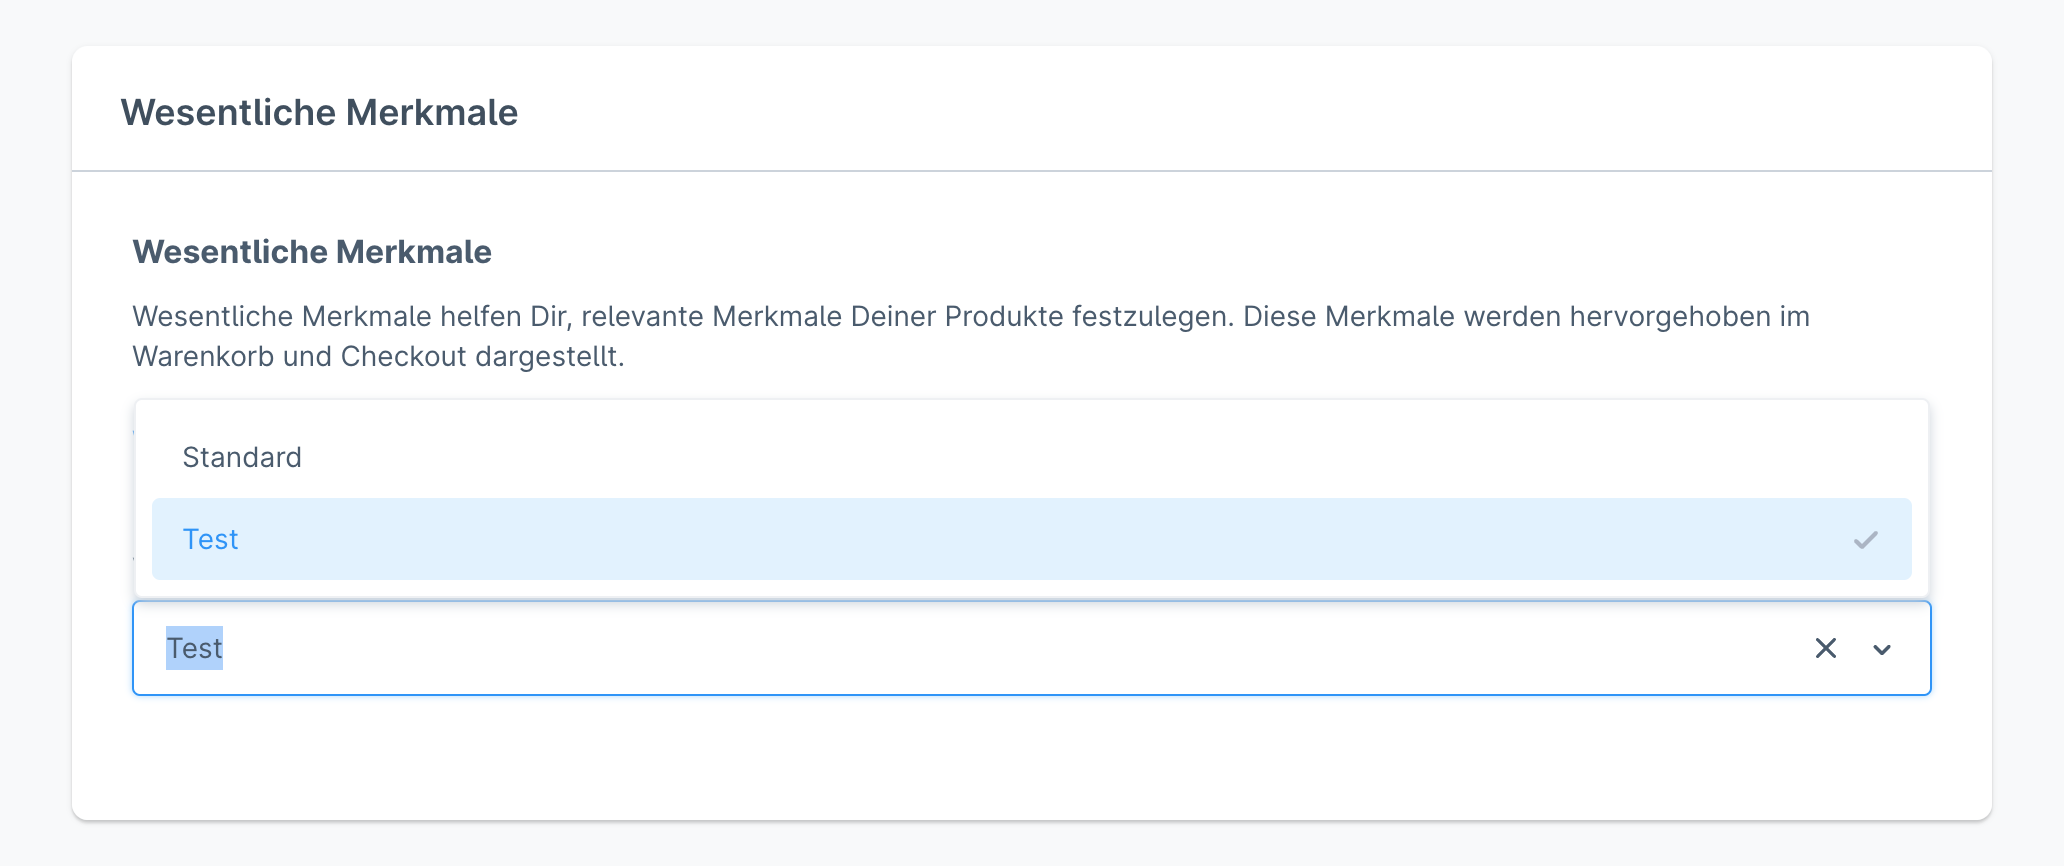Image resolution: width=2064 pixels, height=866 pixels.
Task: Clear the selected Test value with X
Action: 1825,649
